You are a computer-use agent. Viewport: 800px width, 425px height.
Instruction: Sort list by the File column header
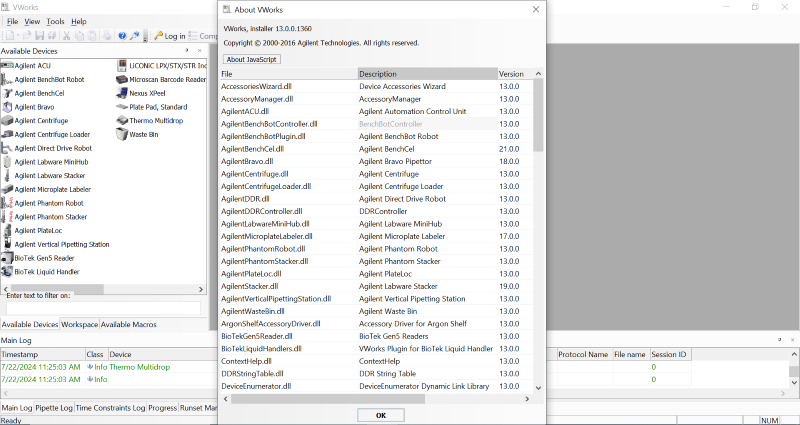(x=289, y=74)
